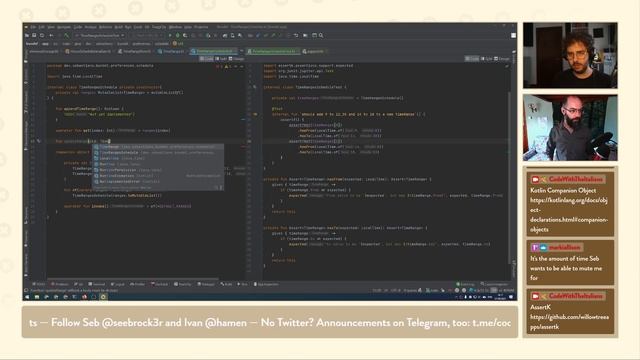
Task: Switch to the TimeRange.kt editor tab
Action: [172, 51]
